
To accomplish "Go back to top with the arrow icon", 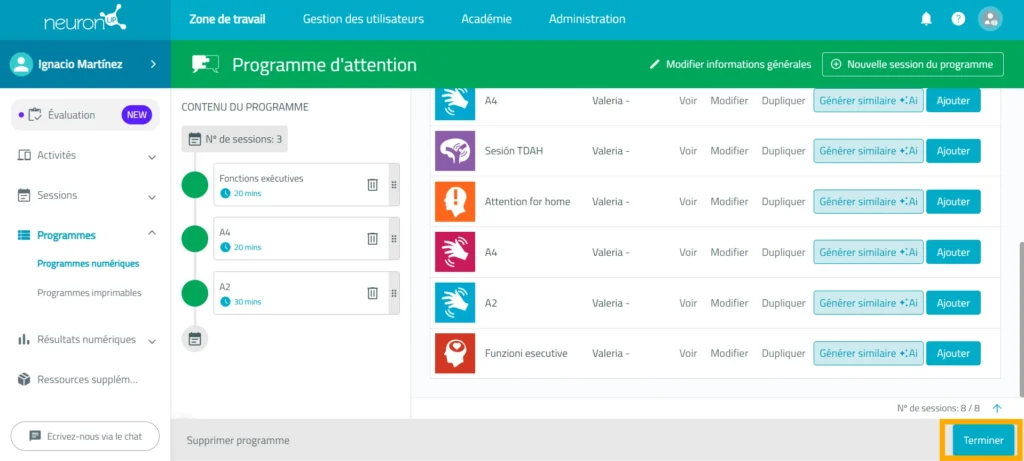I will click(997, 408).
